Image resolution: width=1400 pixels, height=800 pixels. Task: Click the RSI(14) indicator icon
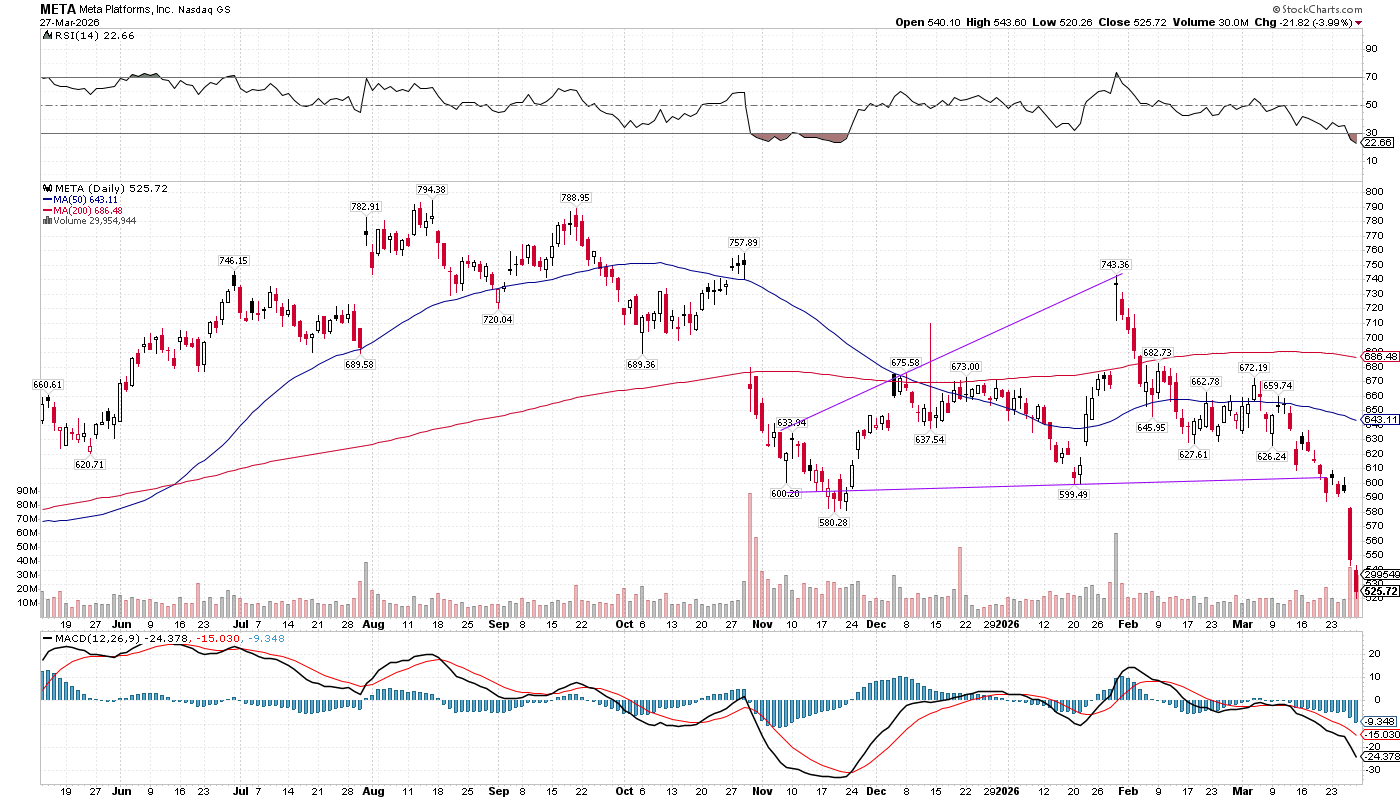click(46, 36)
